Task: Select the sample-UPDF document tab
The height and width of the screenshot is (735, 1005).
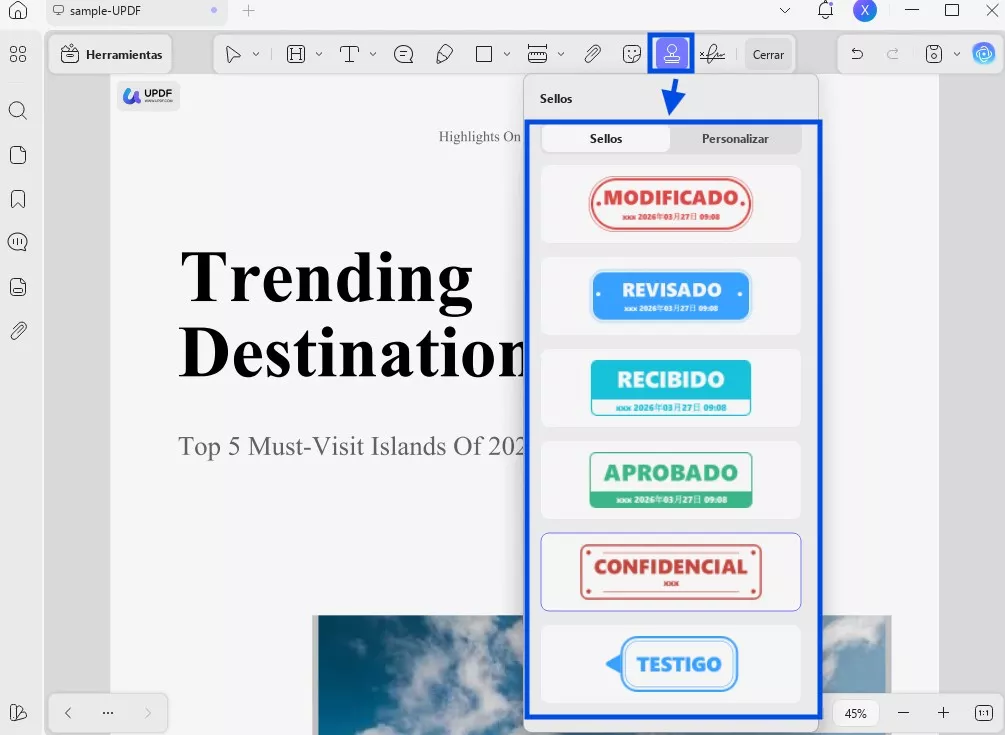Action: [137, 11]
